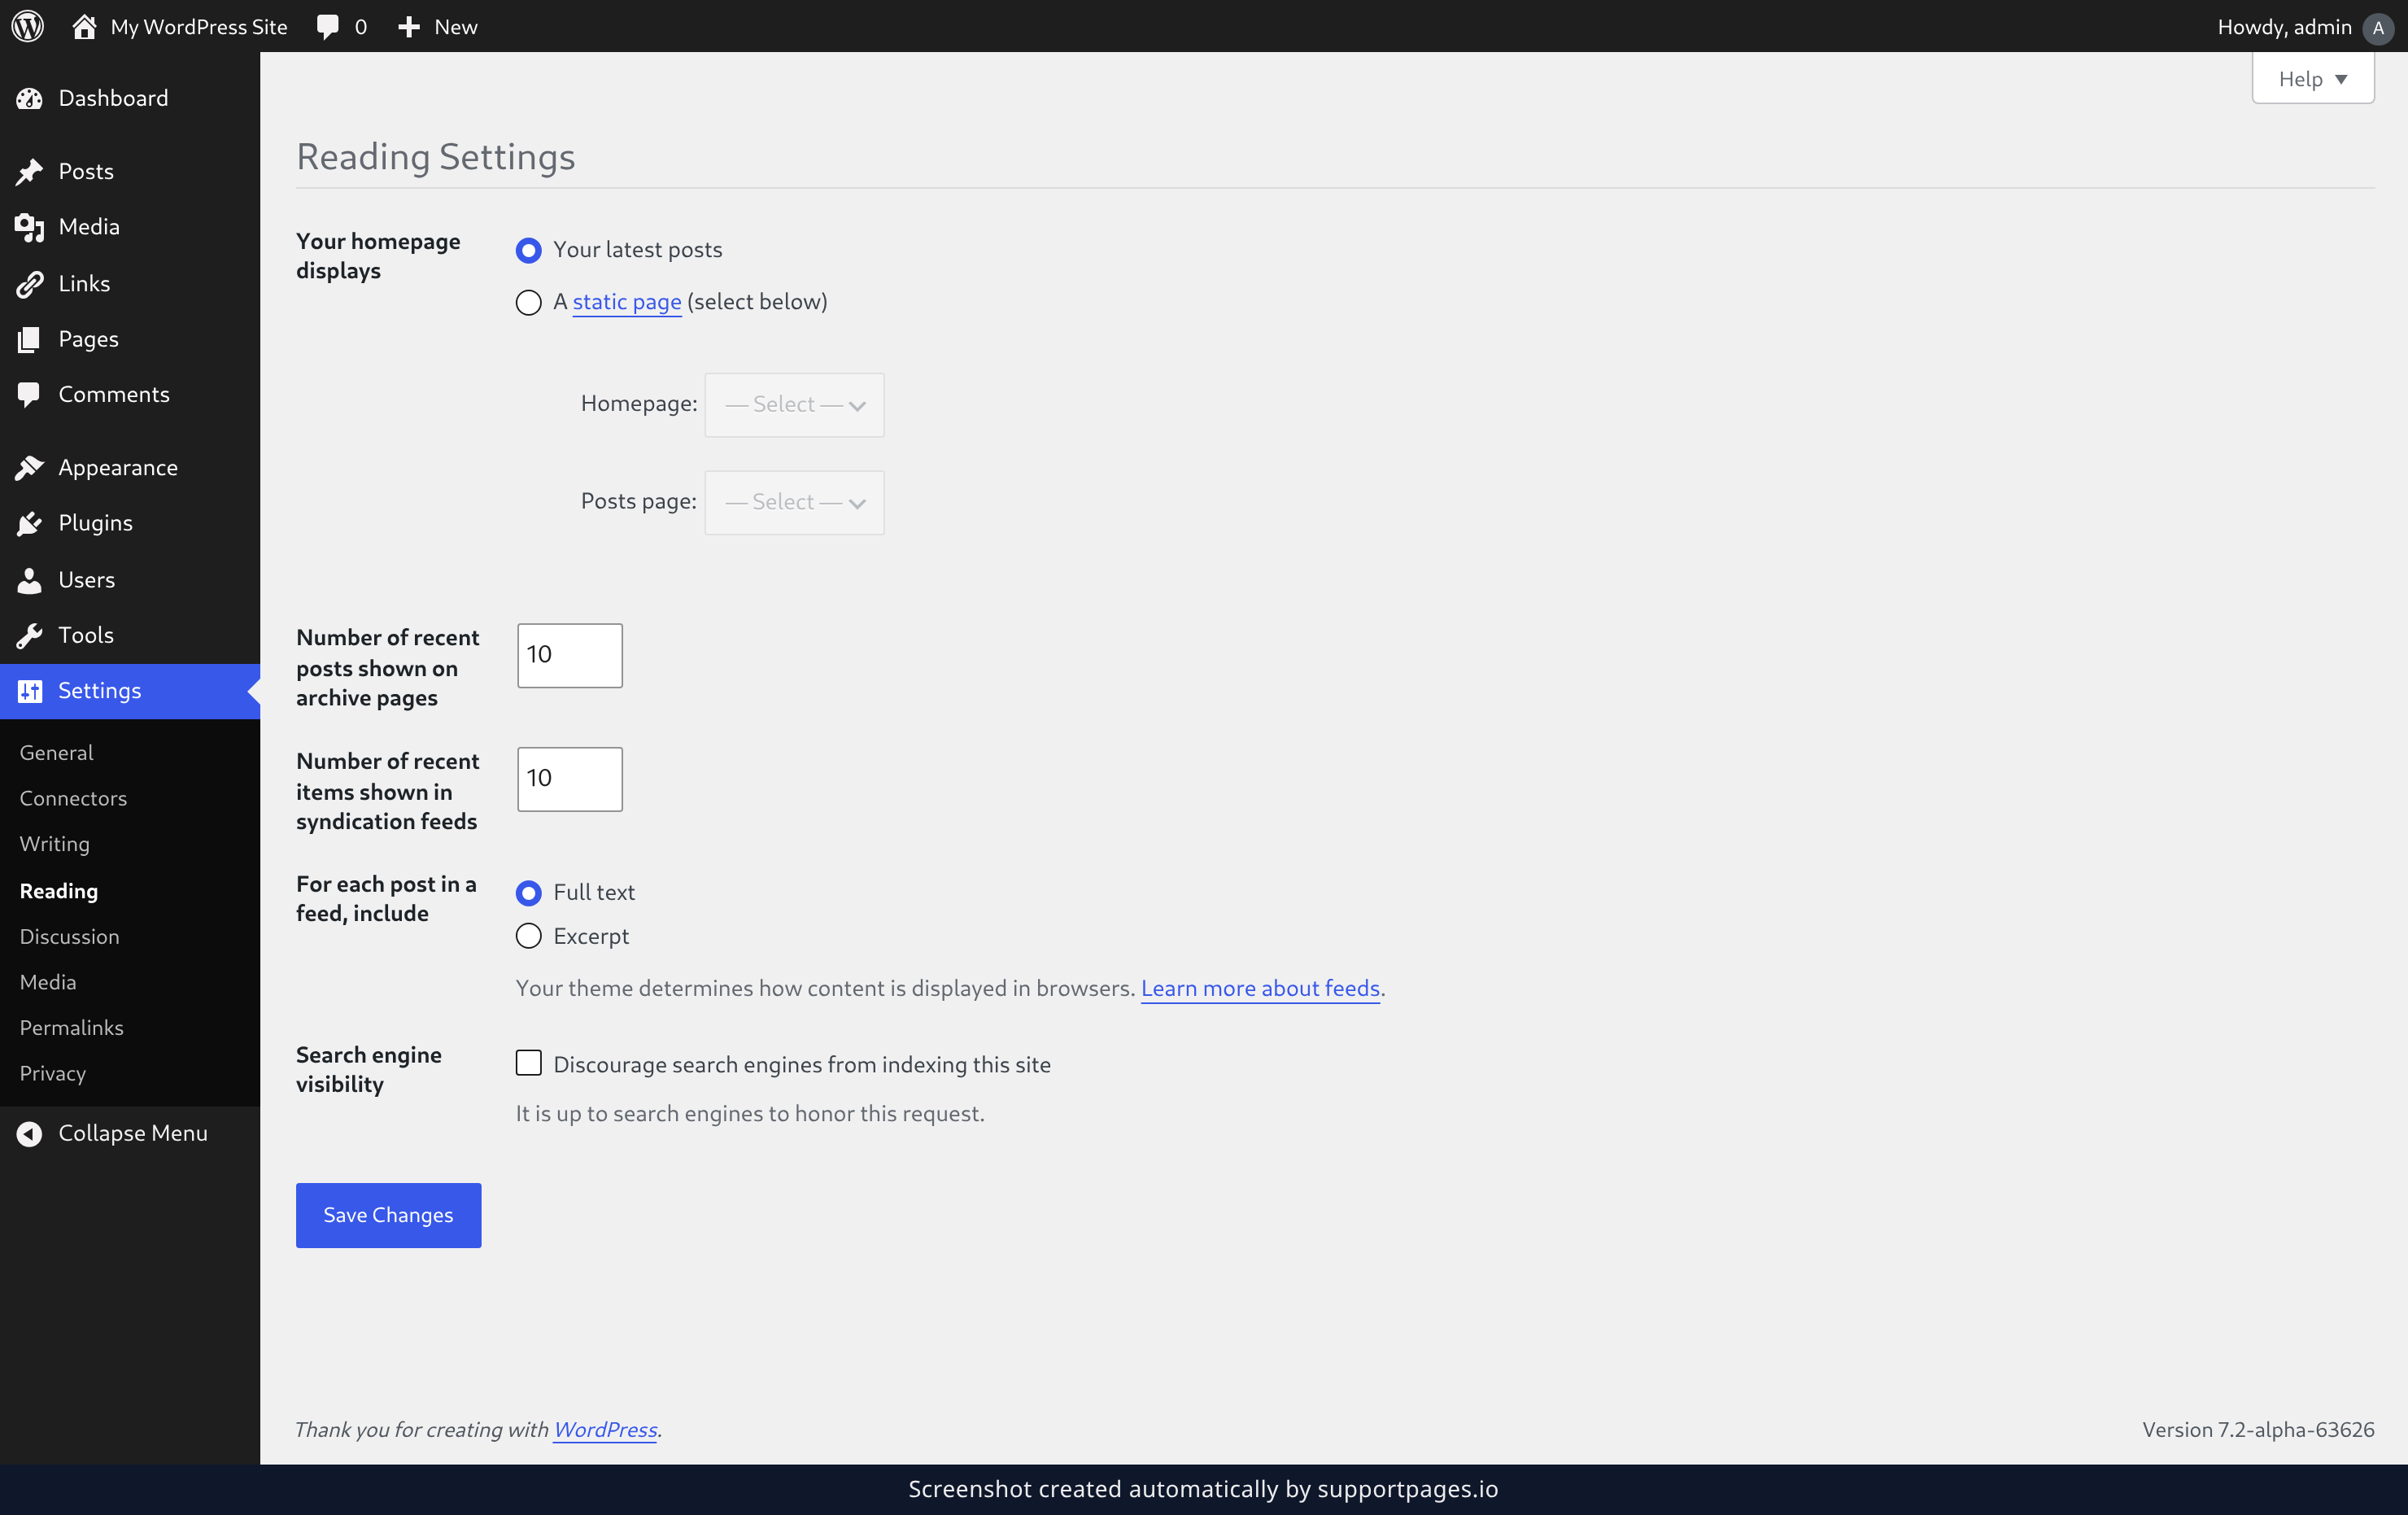Expand the Help dropdown tab
This screenshot has width=2408, height=1515.
click(2312, 79)
